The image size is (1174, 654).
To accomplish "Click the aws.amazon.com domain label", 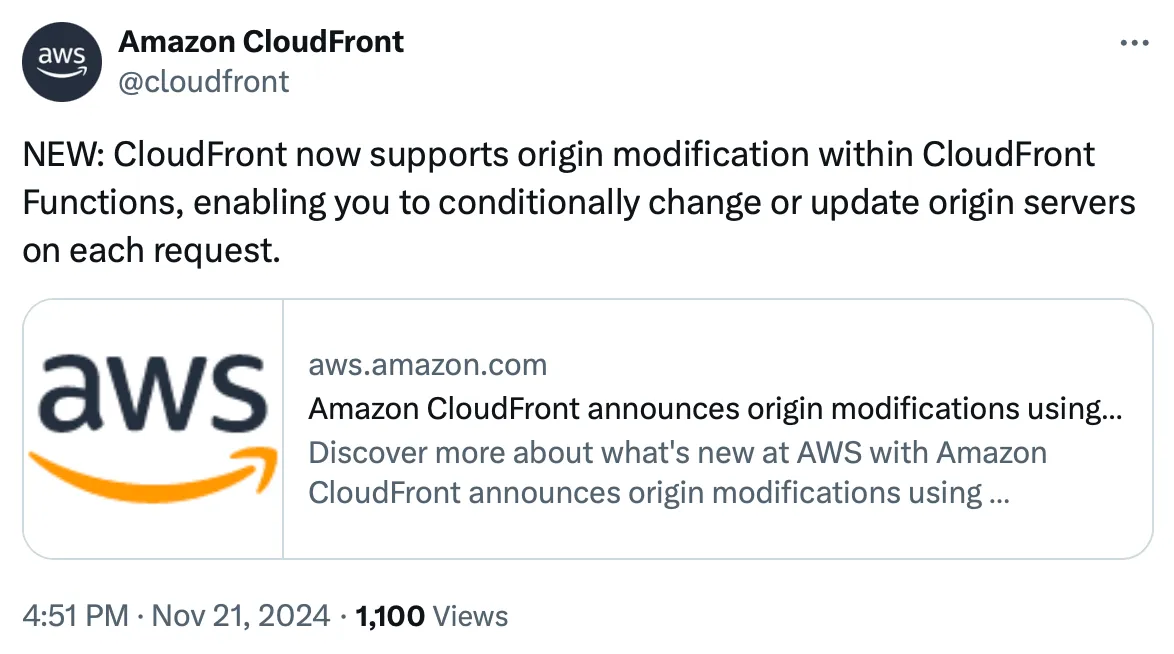I will click(427, 364).
